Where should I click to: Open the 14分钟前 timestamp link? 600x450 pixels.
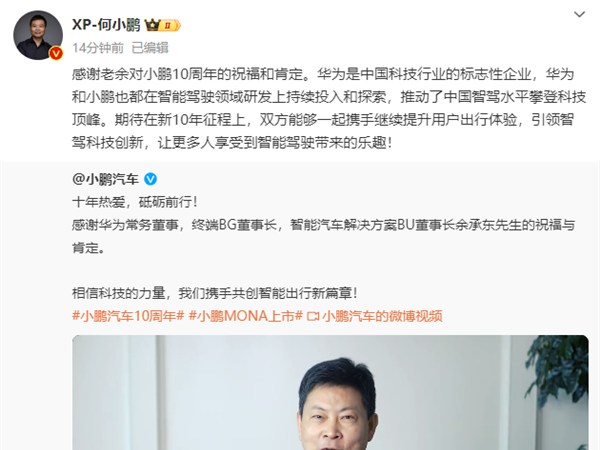point(98,48)
